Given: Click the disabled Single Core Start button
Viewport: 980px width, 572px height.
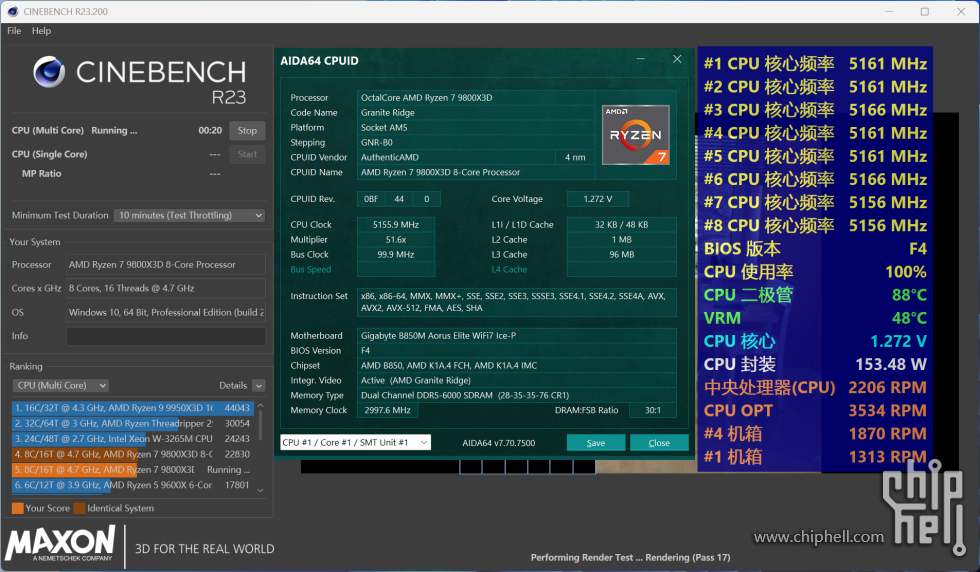Looking at the screenshot, I should click(247, 154).
